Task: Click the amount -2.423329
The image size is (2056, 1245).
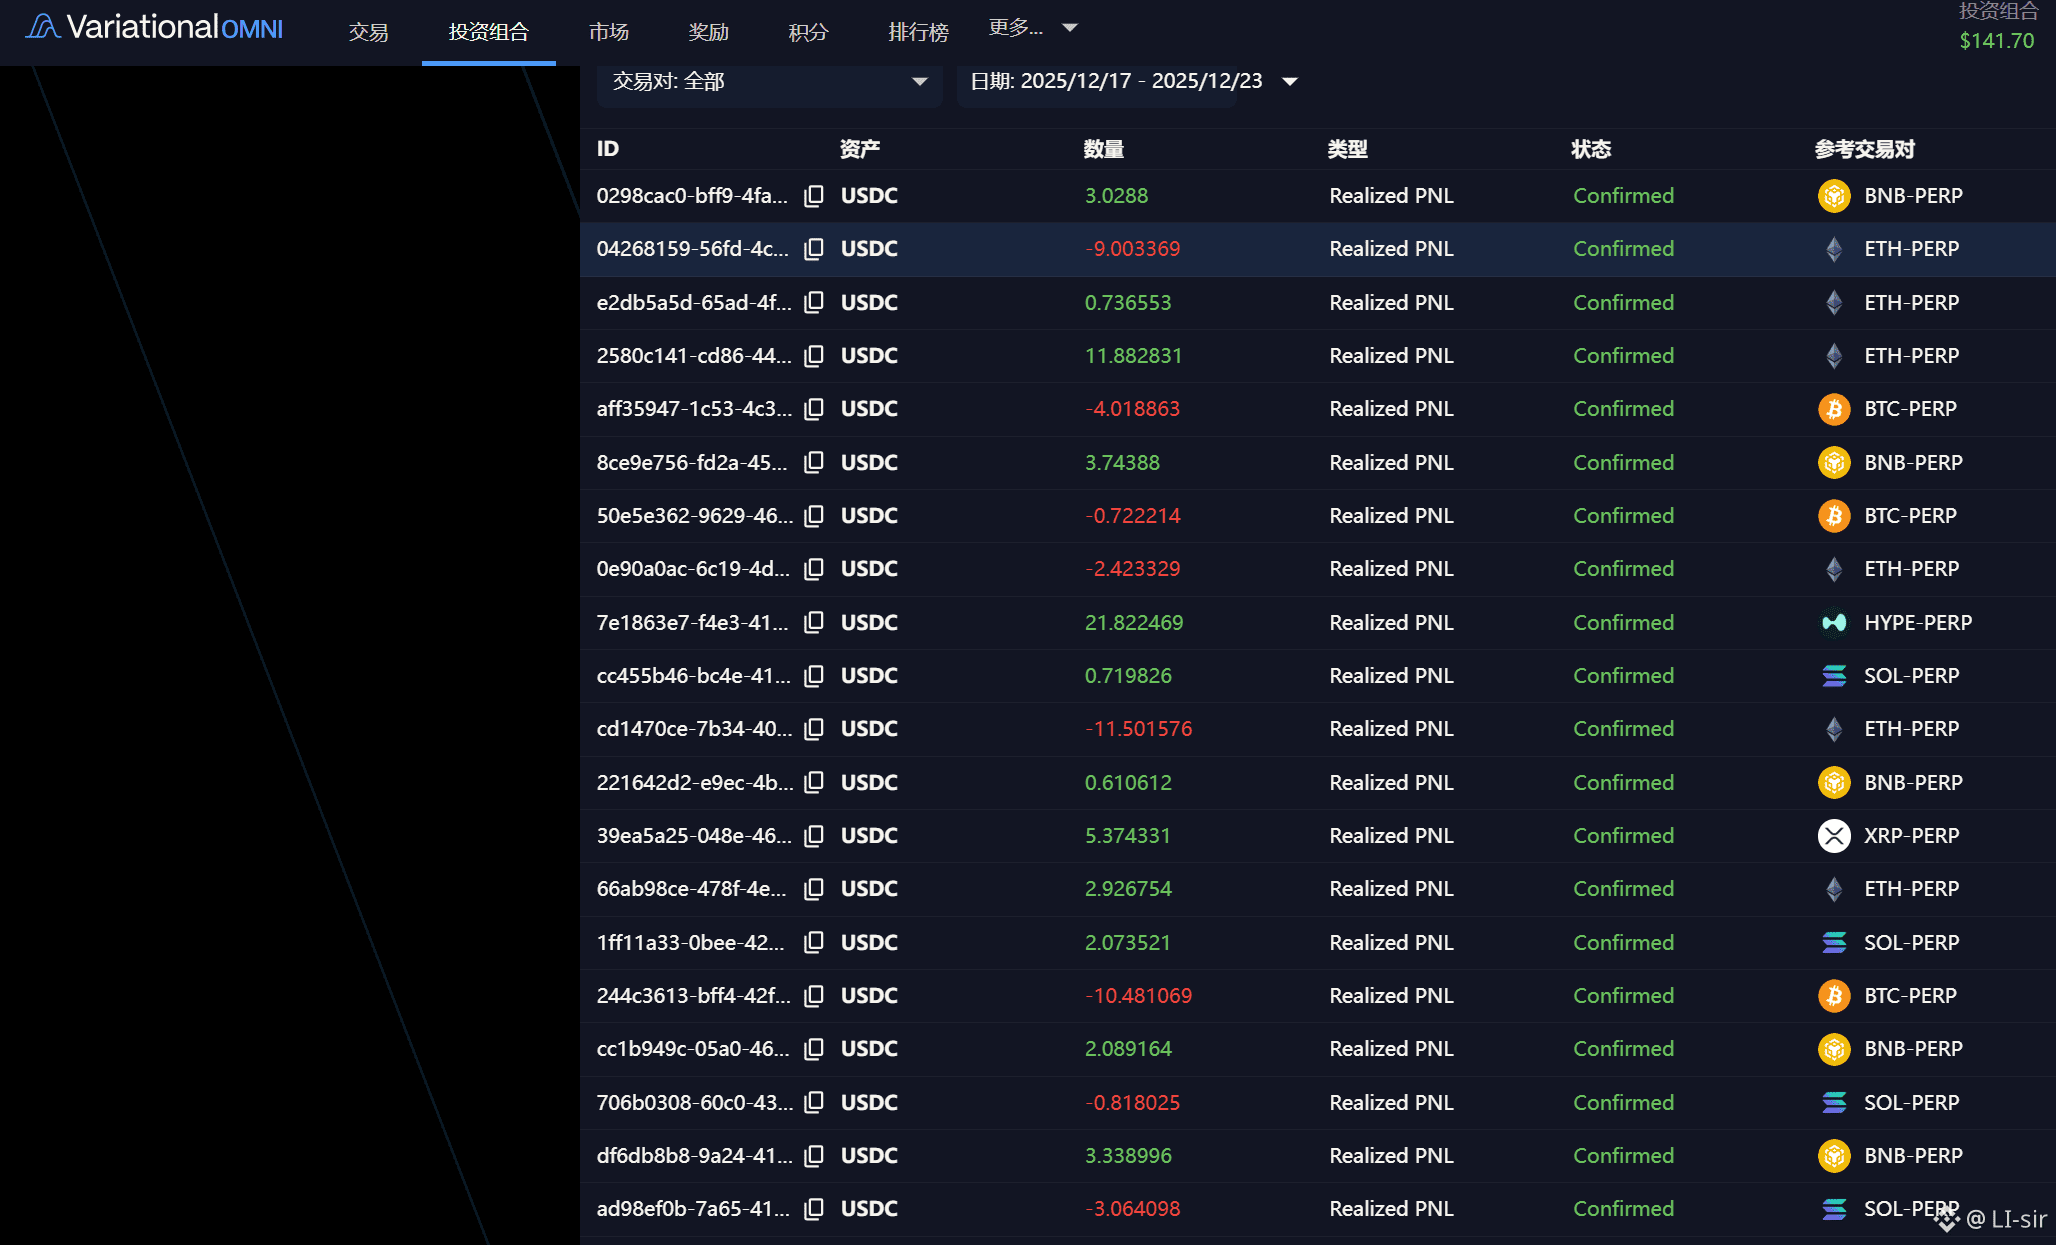Action: click(1133, 569)
